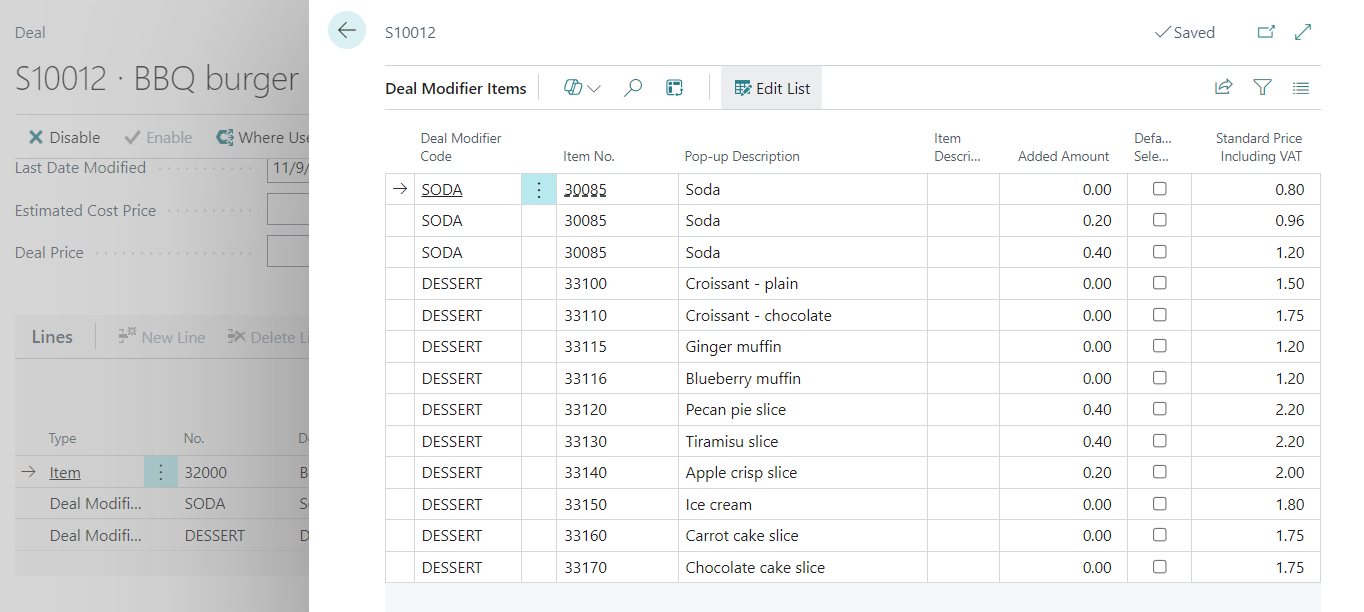The image size is (1364, 612).
Task: Click the Disable action button
Action: pyautogui.click(x=64, y=137)
